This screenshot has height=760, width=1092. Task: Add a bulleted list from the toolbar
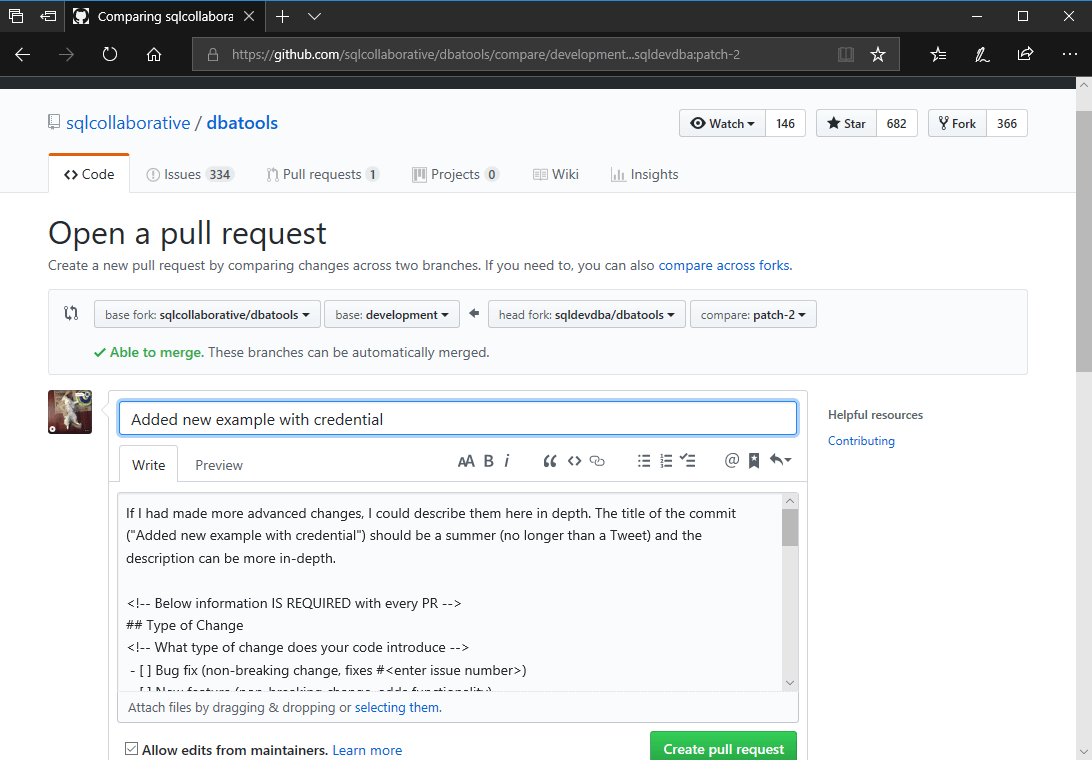[x=644, y=461]
